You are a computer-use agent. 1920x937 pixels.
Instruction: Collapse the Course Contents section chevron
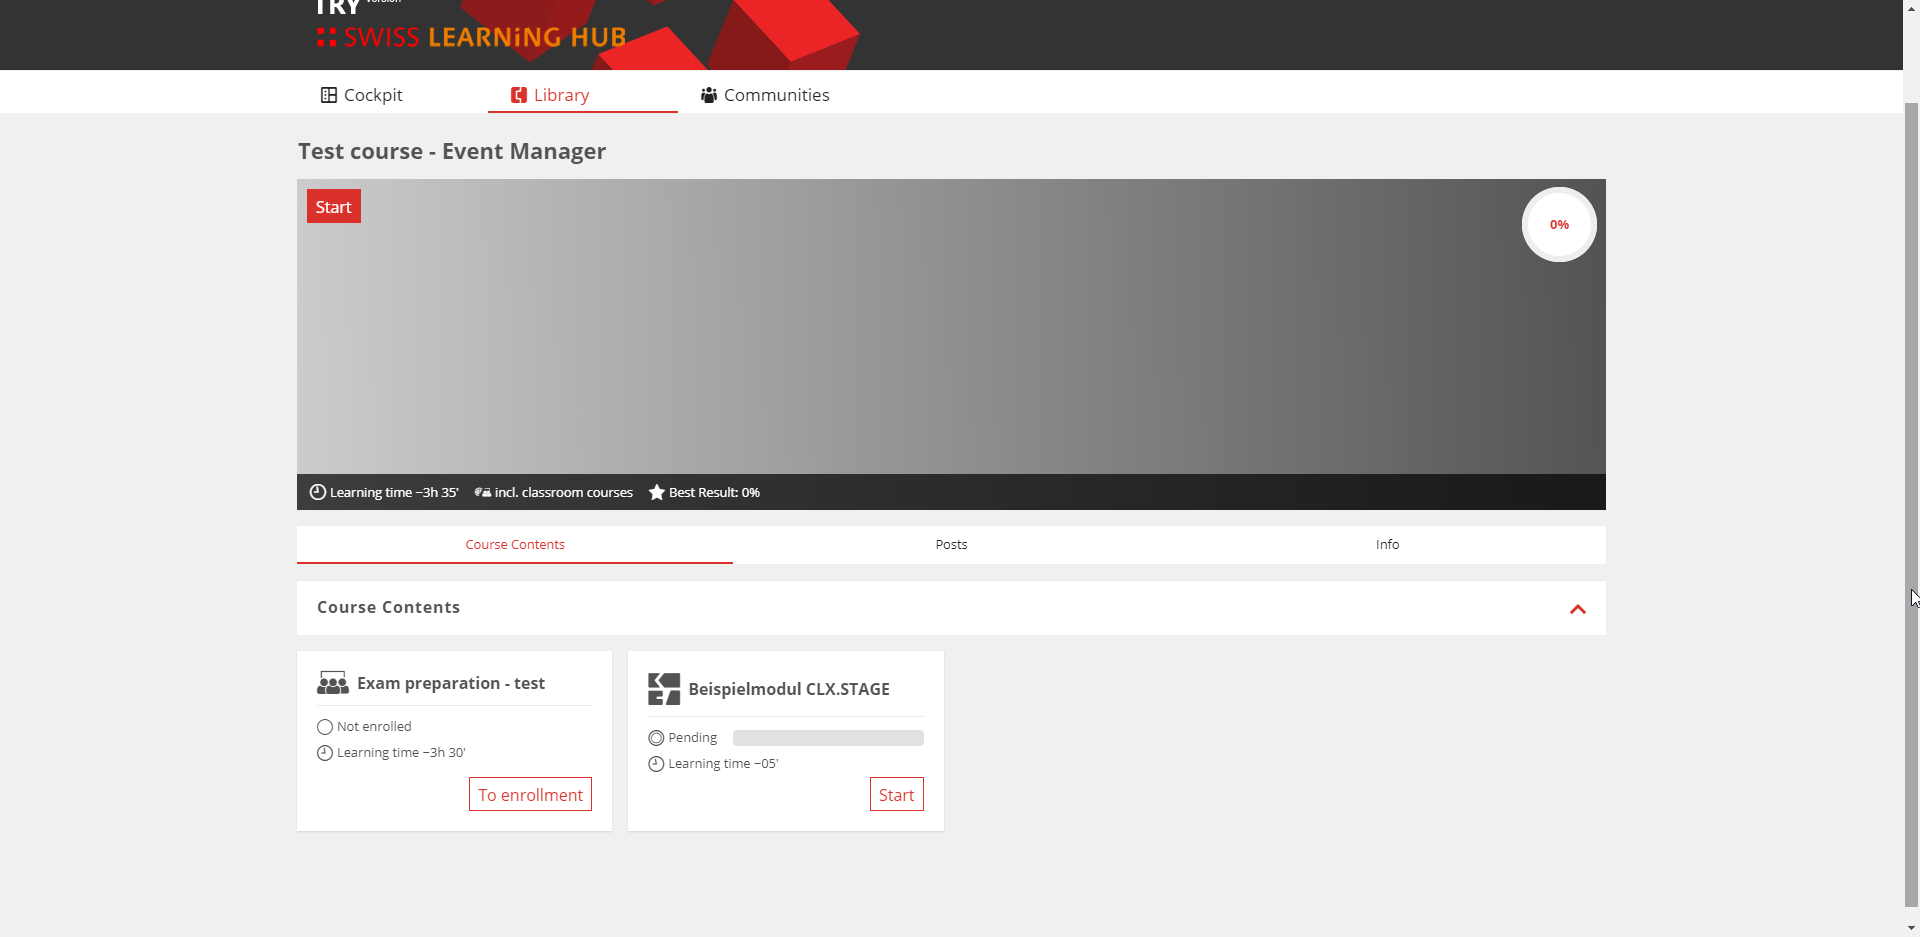1578,609
